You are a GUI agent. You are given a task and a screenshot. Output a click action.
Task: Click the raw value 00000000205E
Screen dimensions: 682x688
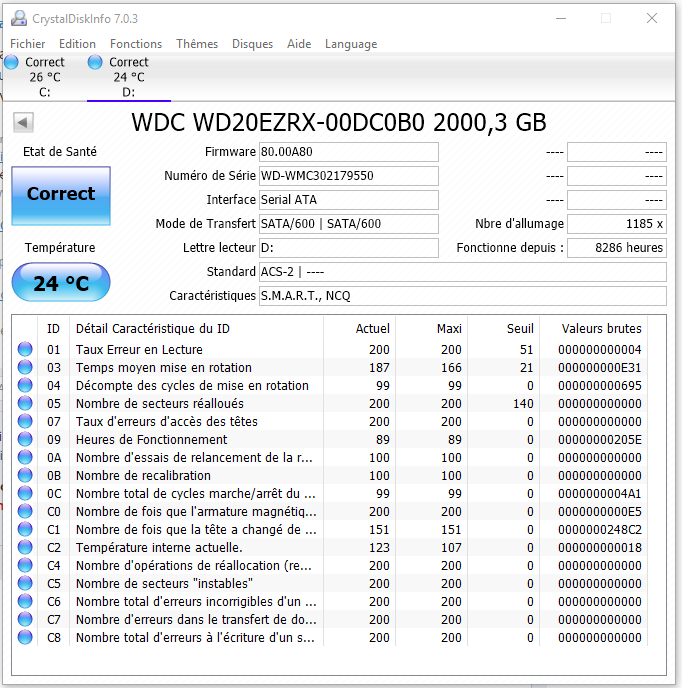[x=599, y=439]
